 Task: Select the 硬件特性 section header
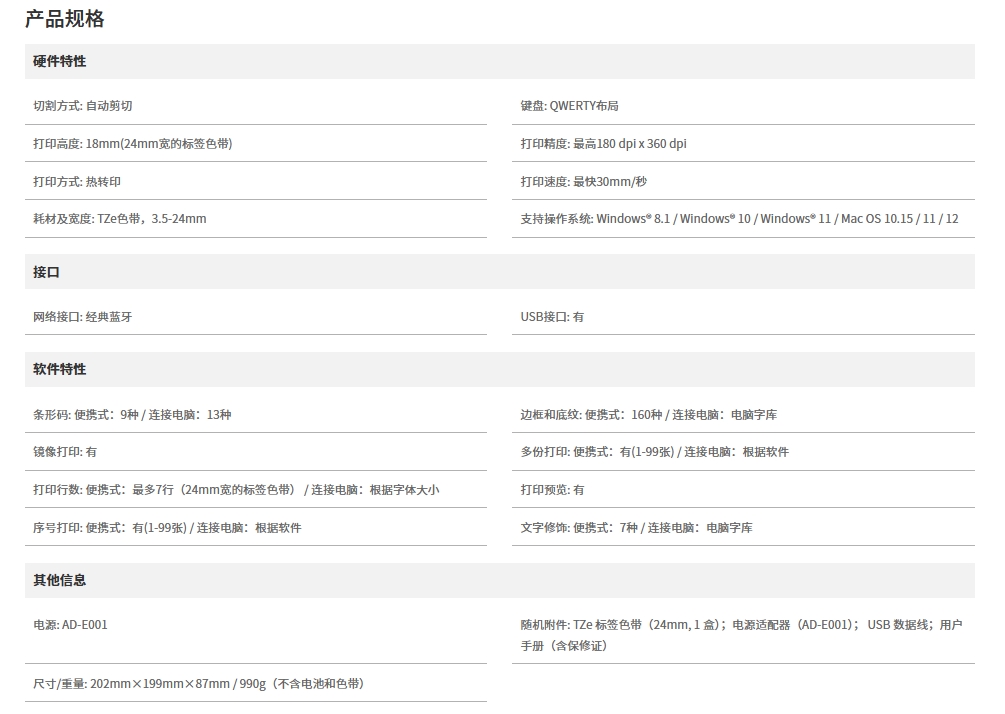tap(60, 61)
